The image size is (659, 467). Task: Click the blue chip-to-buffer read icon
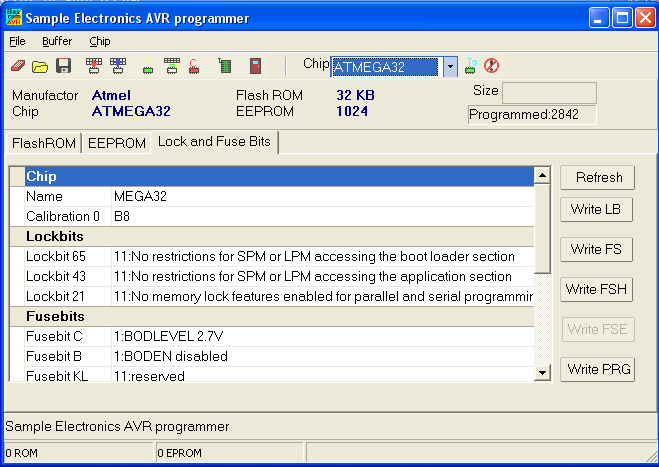pyautogui.click(x=118, y=67)
